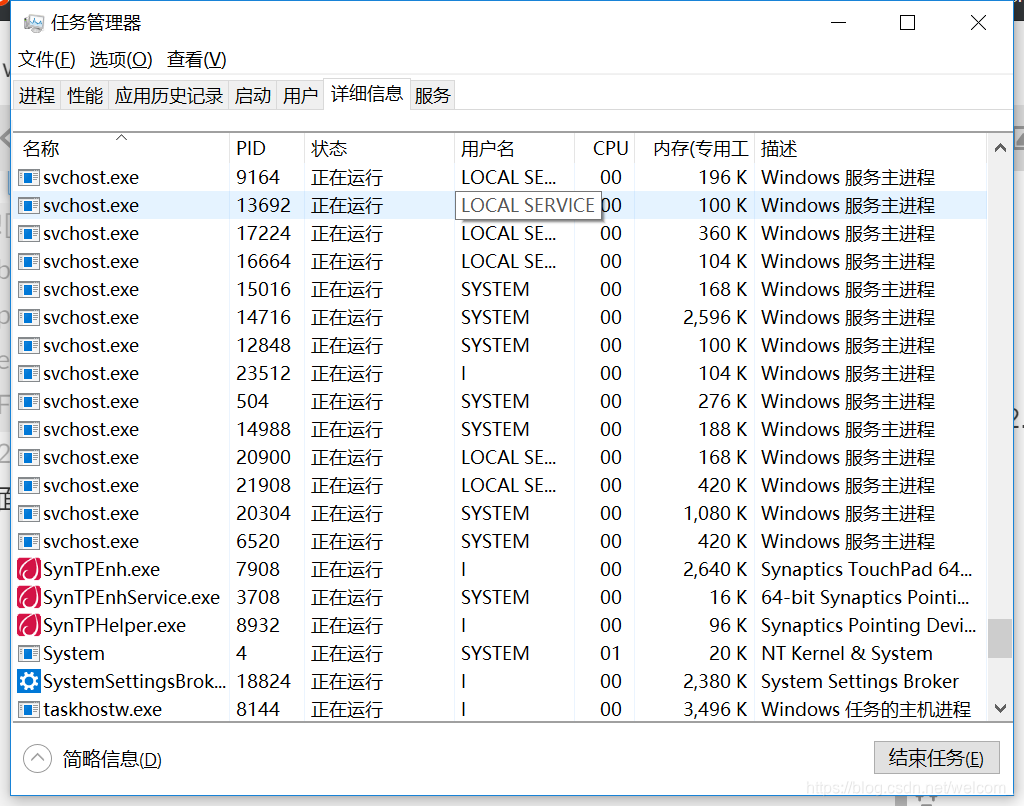Click CPU value 01 in System row
The height and width of the screenshot is (806, 1024).
611,654
